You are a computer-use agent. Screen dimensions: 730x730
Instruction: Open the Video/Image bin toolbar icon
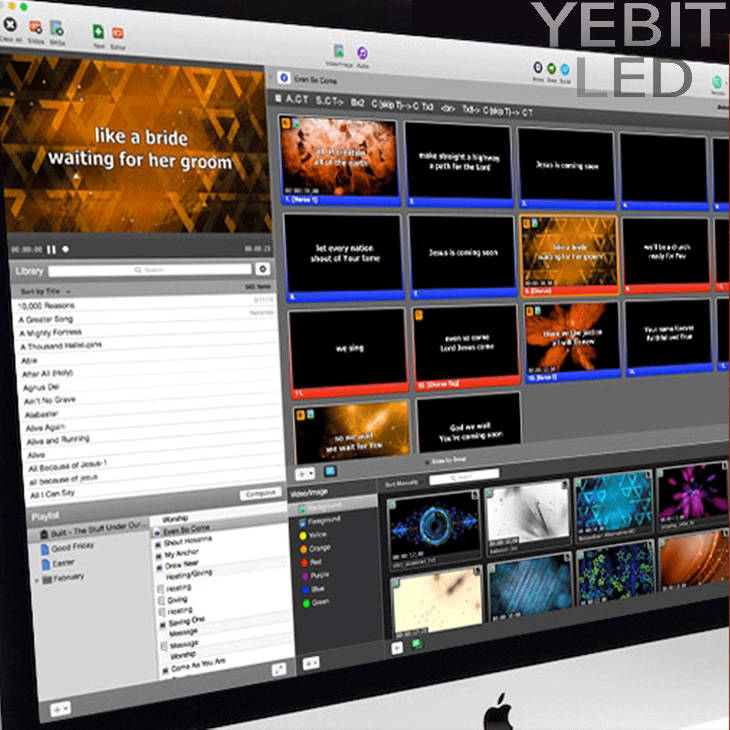[339, 51]
